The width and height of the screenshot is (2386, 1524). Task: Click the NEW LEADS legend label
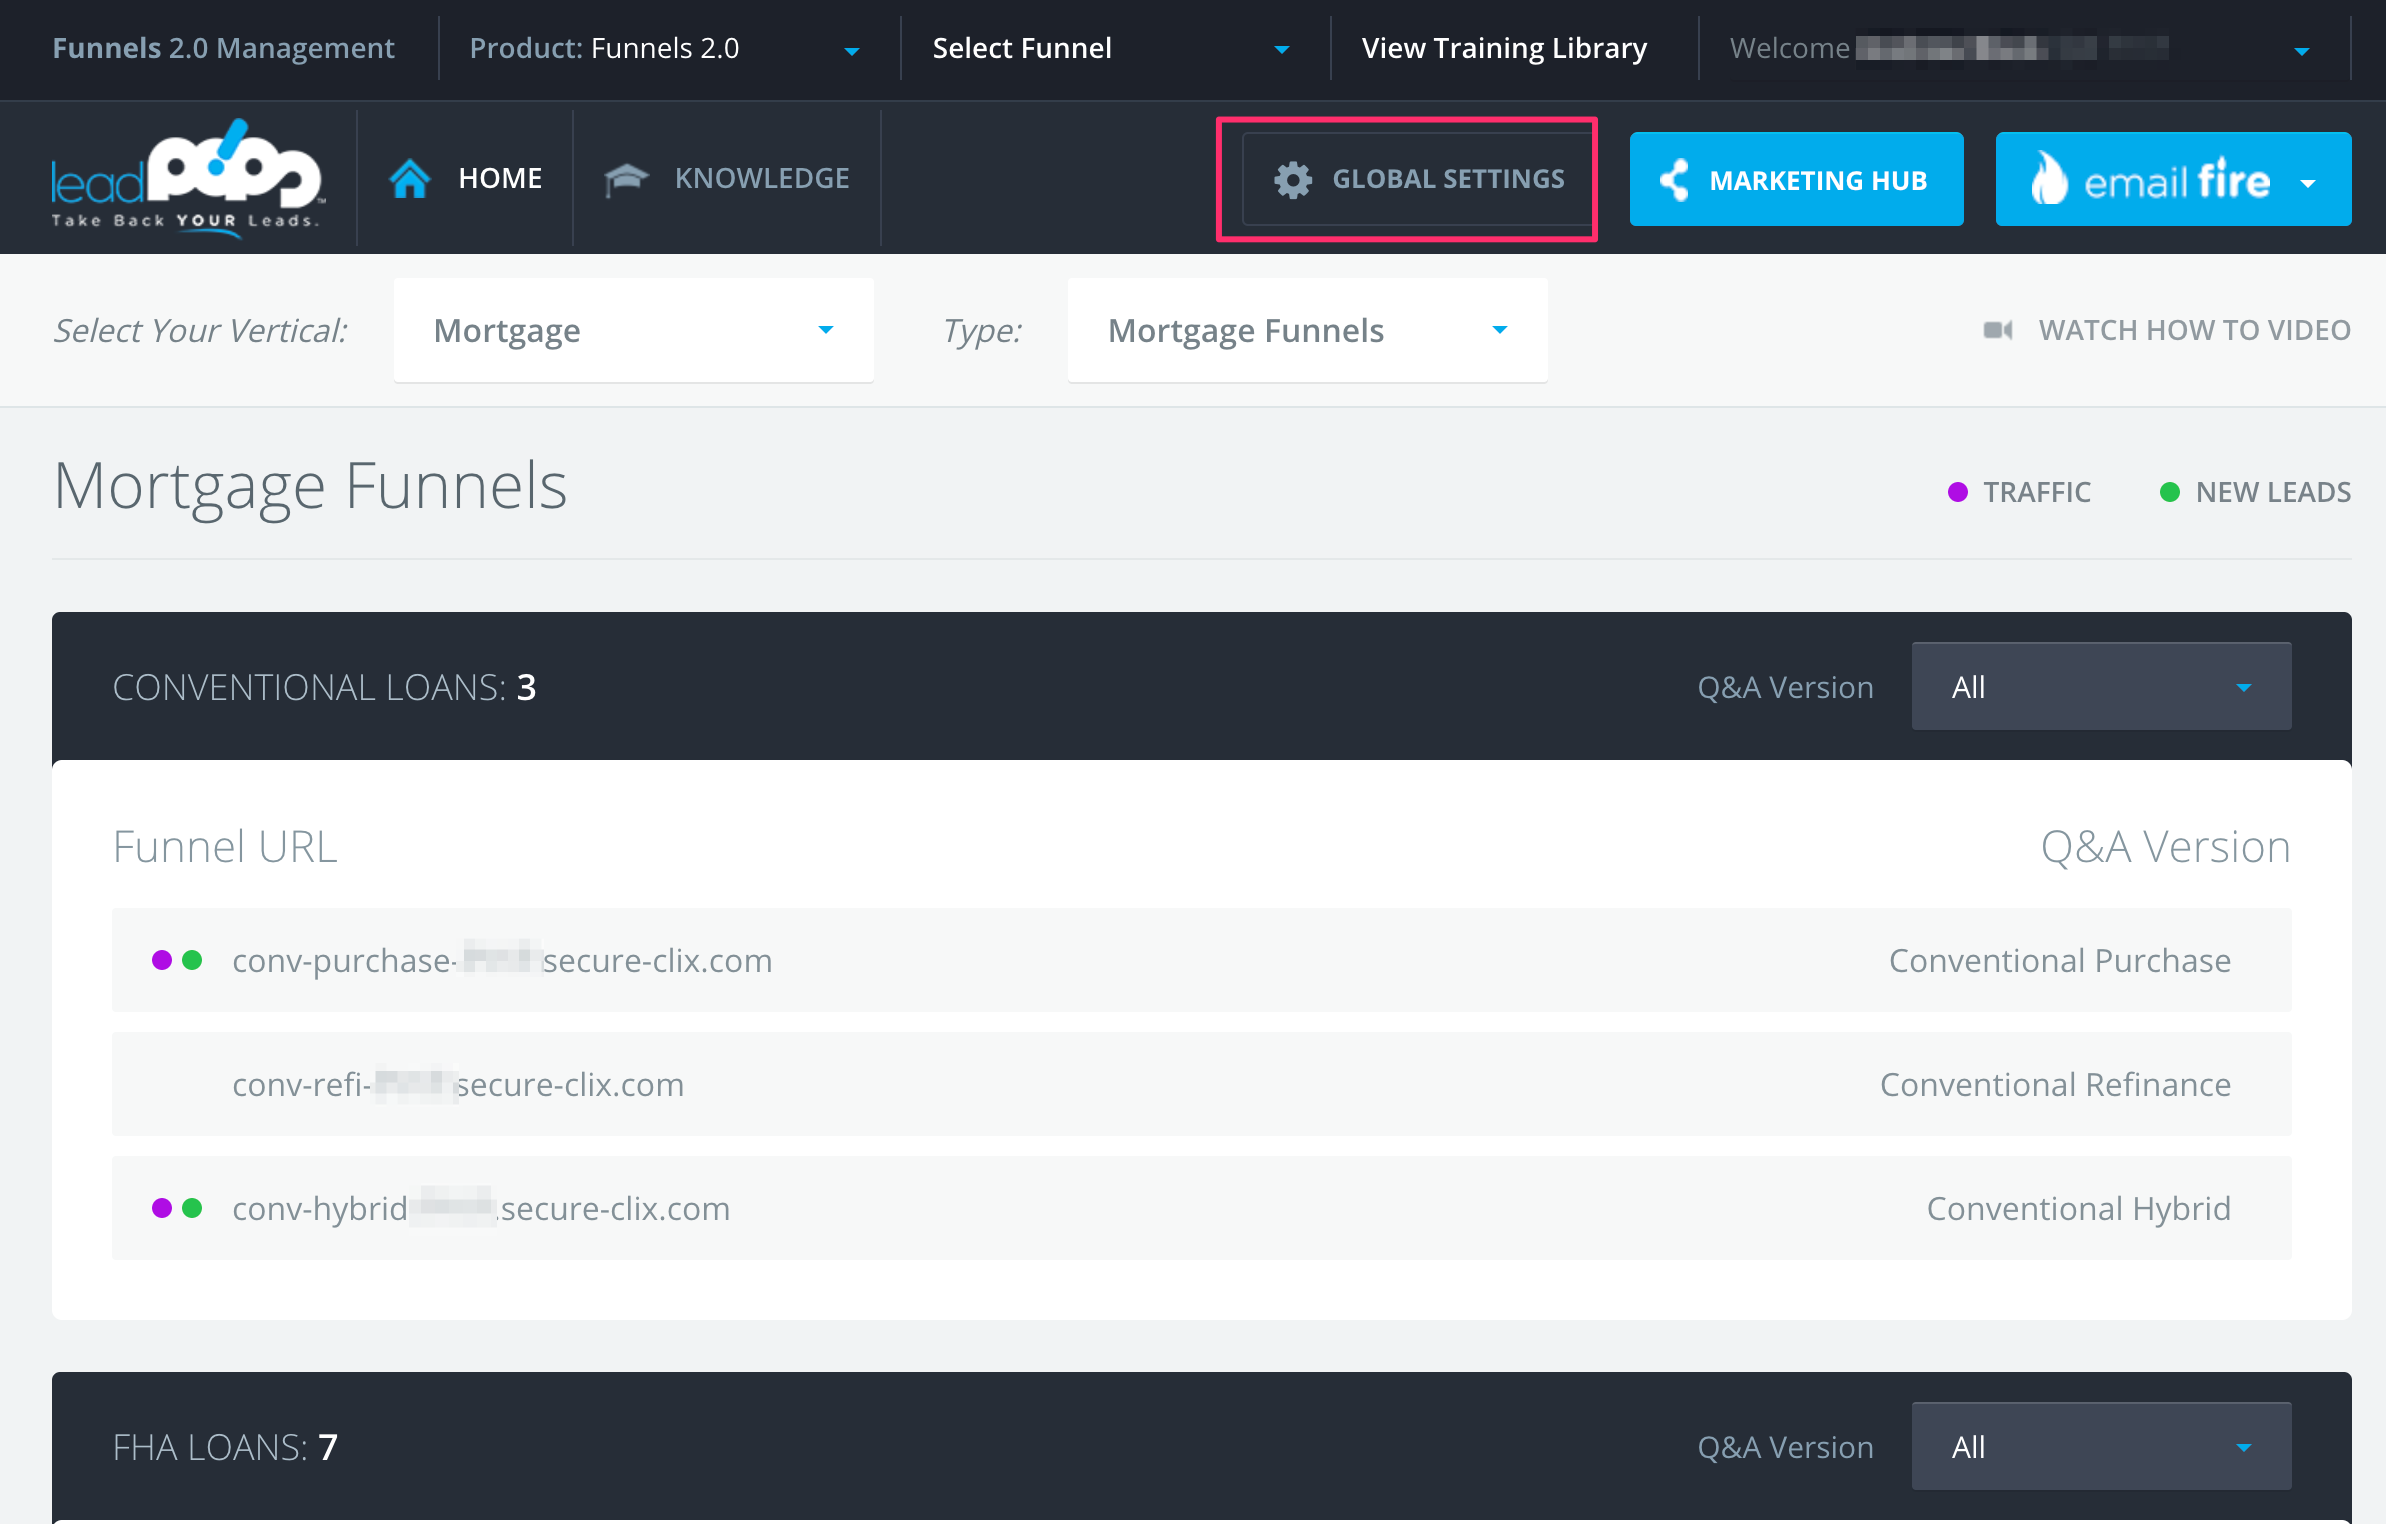point(2273,492)
